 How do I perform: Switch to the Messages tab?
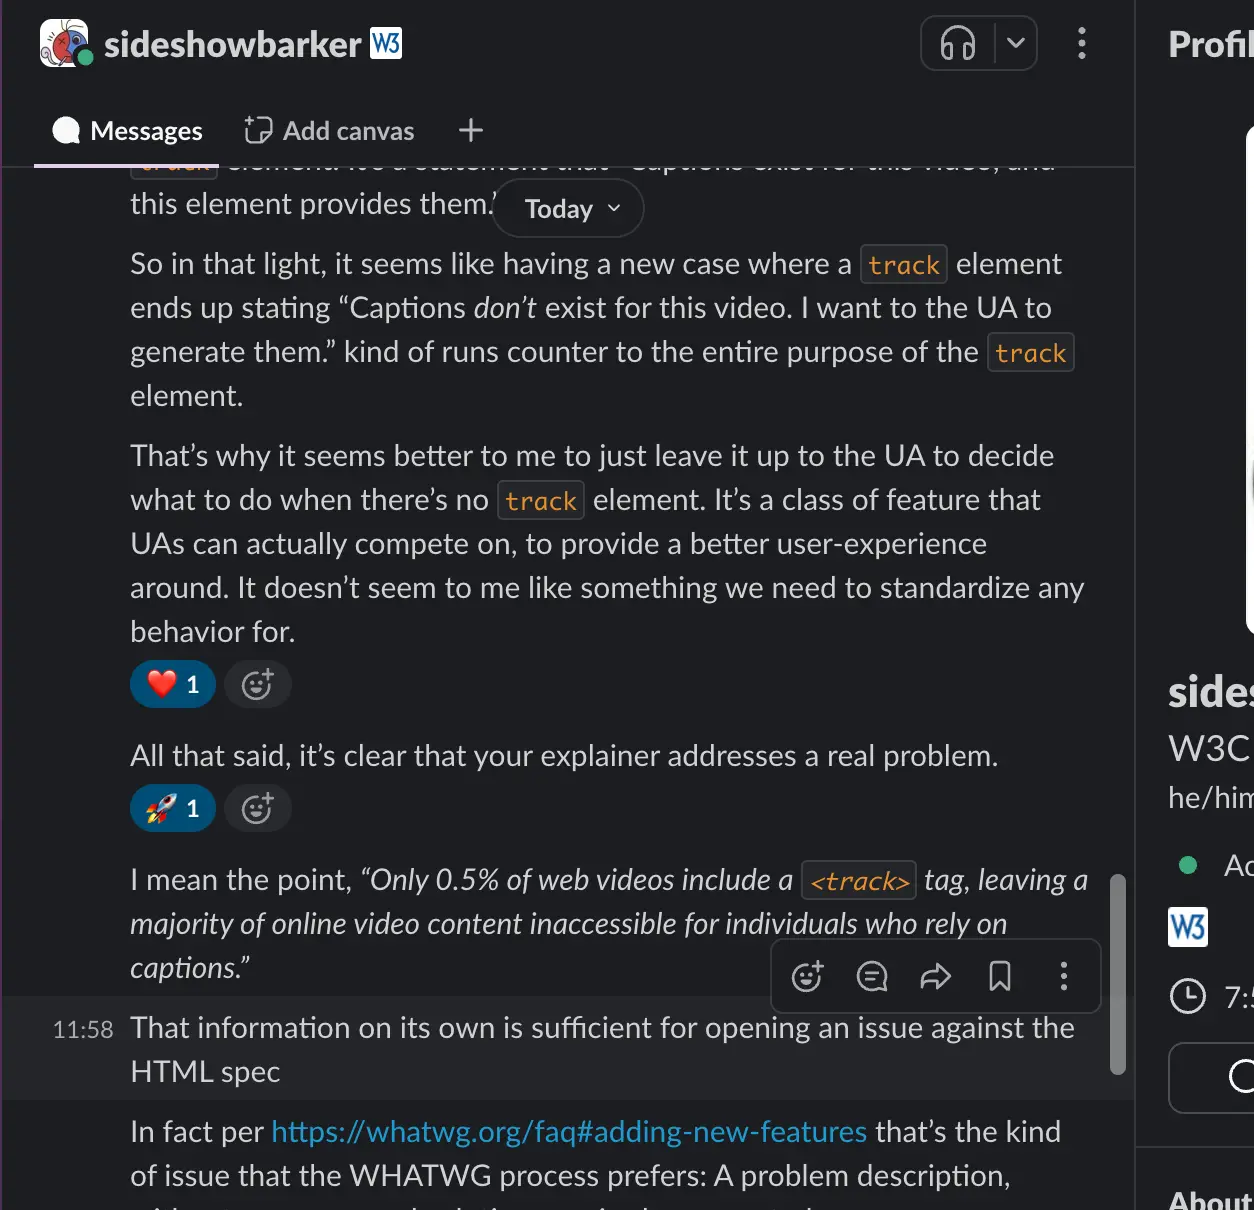tap(127, 131)
